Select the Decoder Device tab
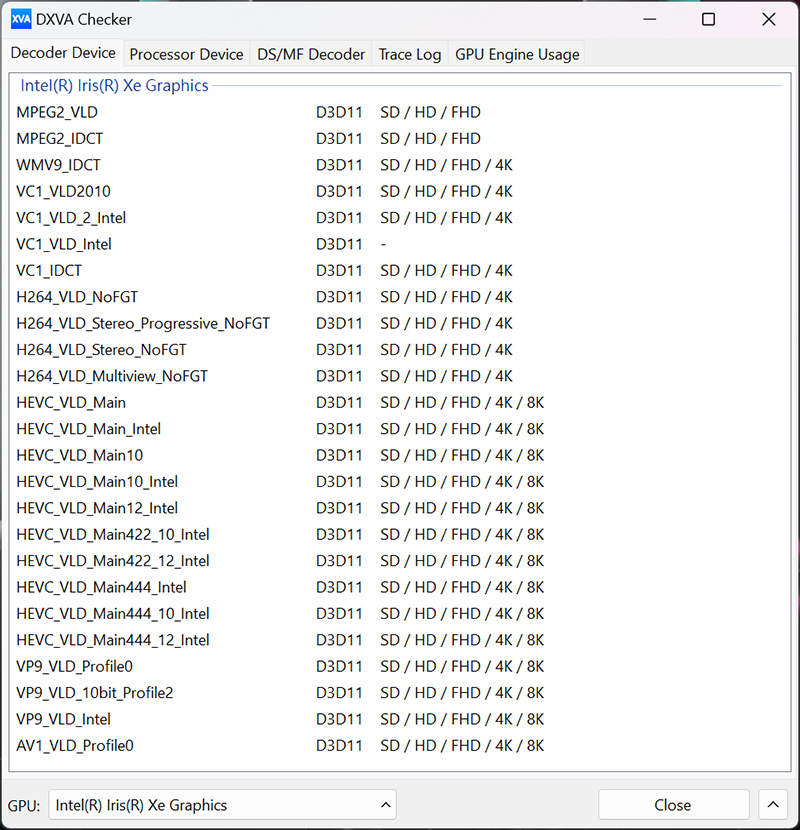800x830 pixels. pyautogui.click(x=63, y=52)
